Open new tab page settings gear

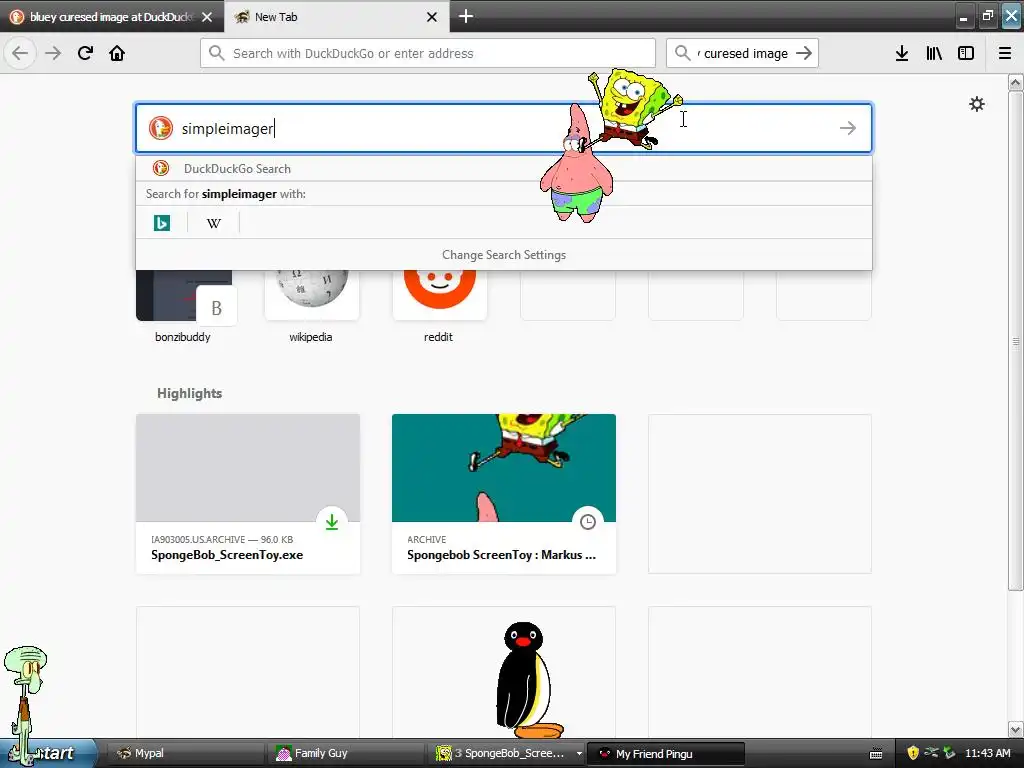pos(977,104)
